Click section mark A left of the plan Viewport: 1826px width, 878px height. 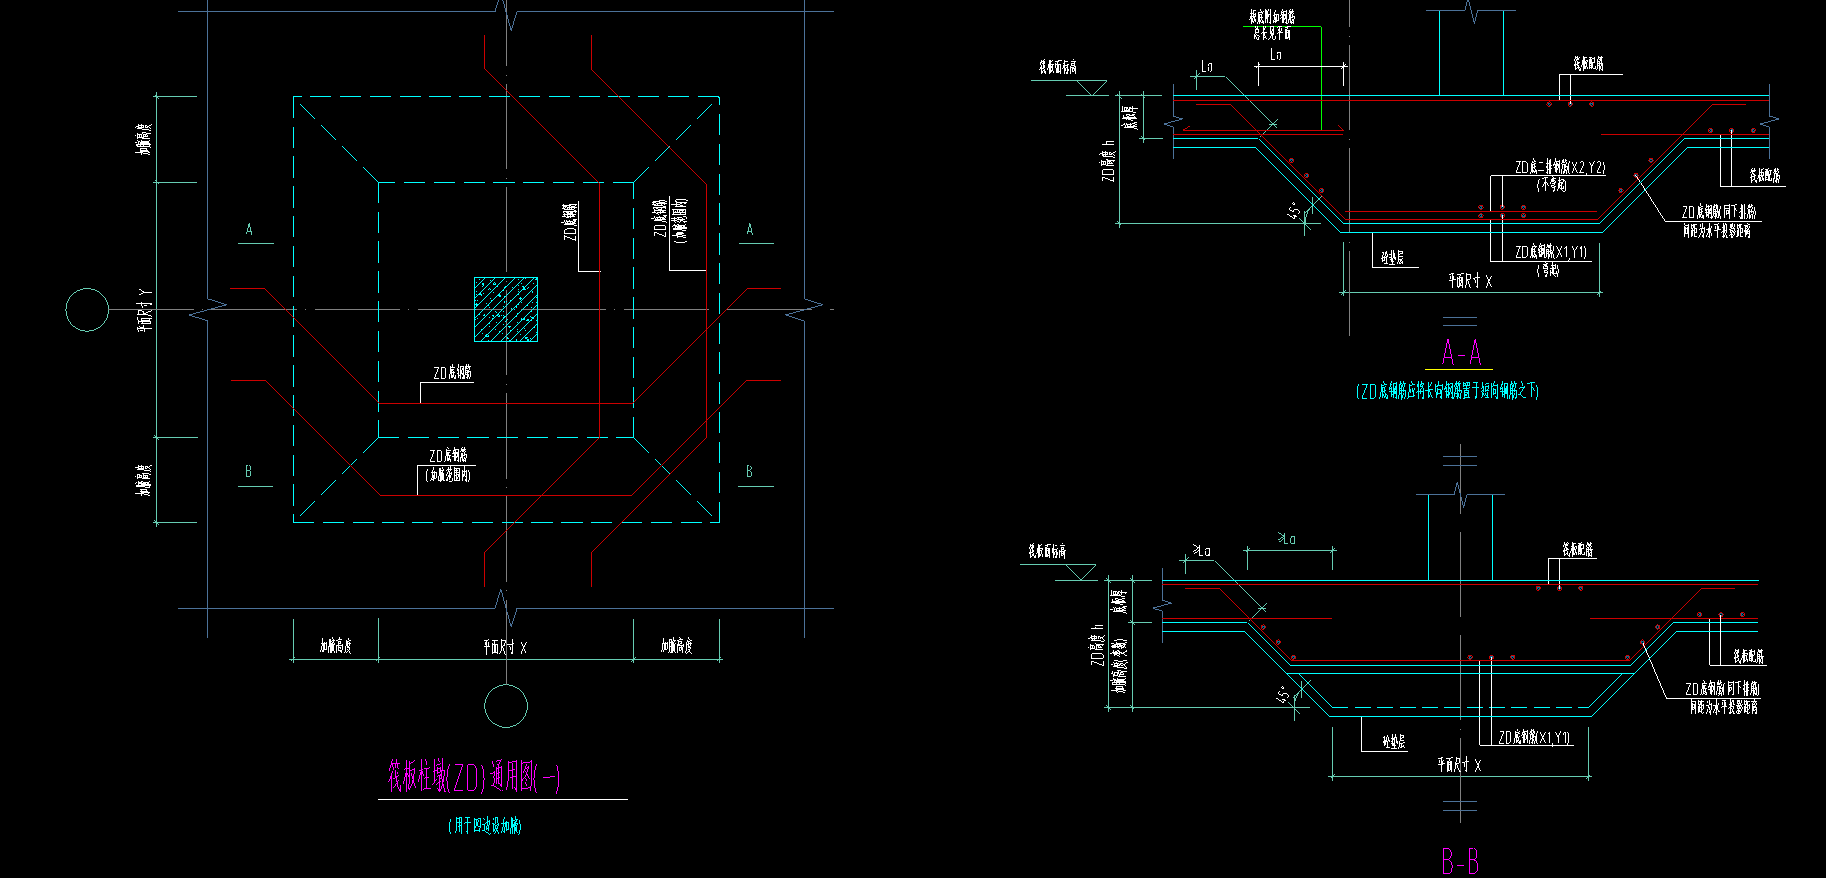(x=249, y=230)
